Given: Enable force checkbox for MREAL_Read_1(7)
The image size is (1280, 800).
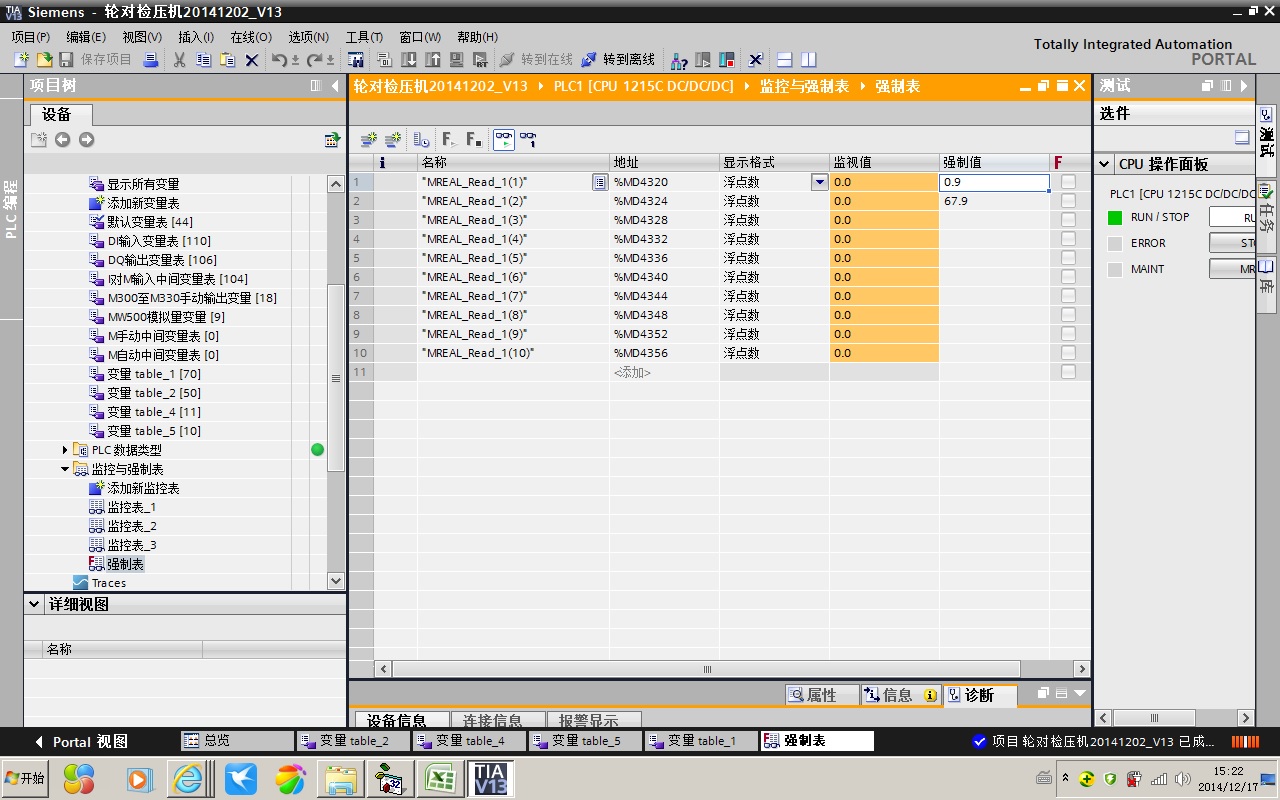Looking at the screenshot, I should (1068, 296).
